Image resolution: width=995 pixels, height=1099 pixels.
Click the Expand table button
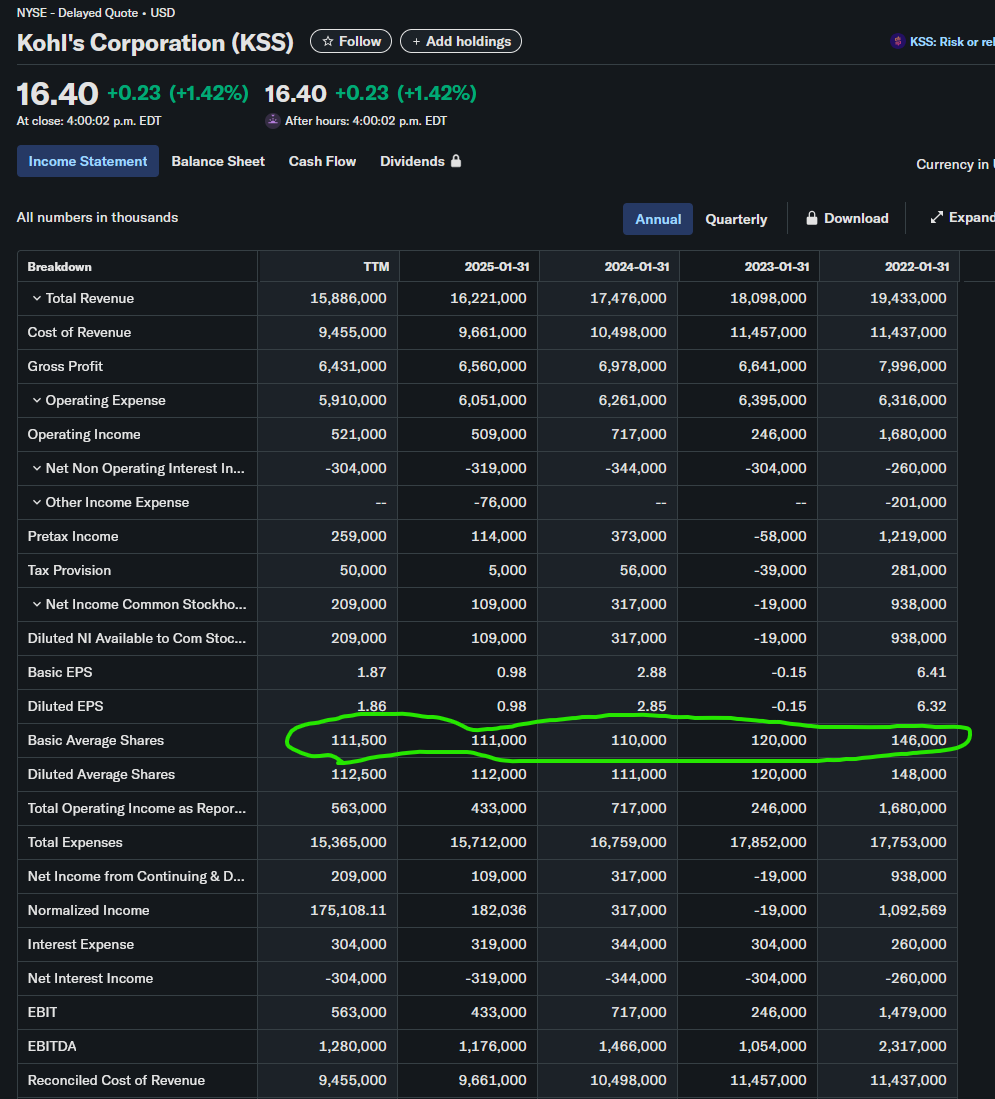click(x=962, y=217)
